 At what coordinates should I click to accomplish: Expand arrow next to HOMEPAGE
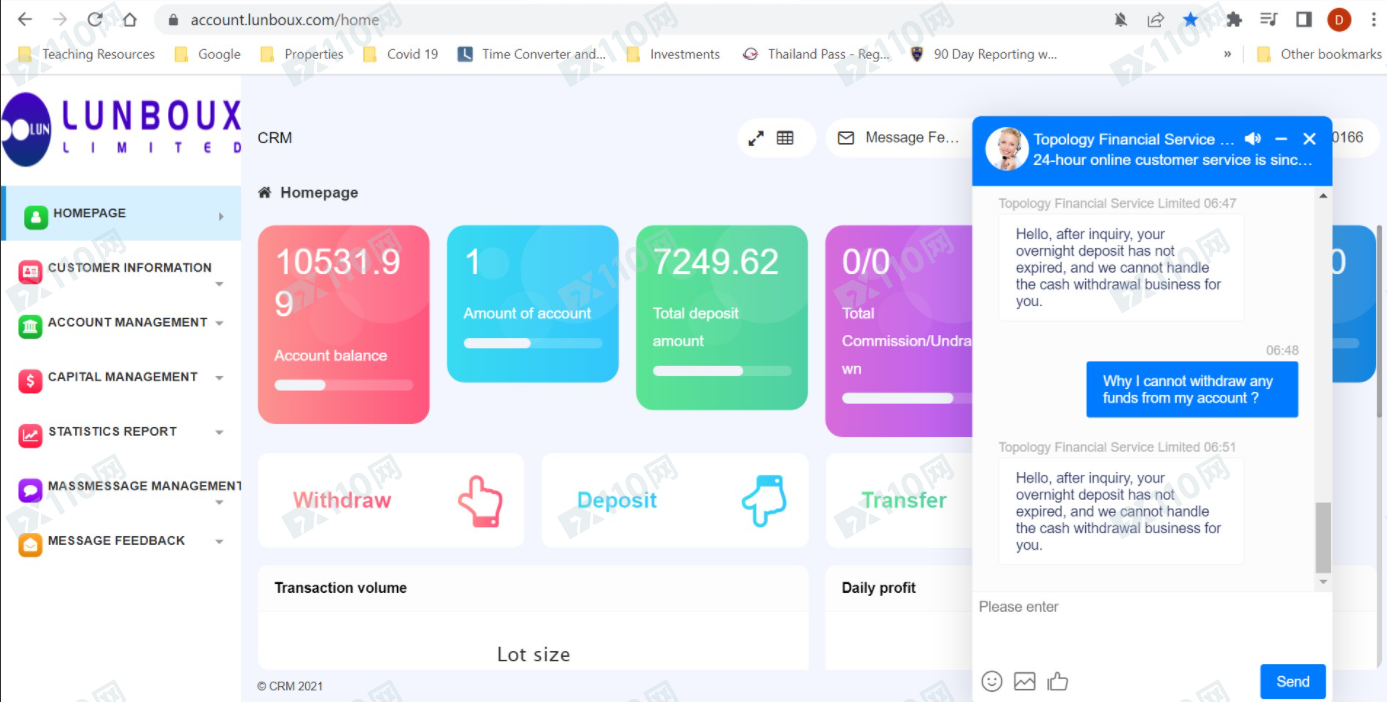[221, 216]
